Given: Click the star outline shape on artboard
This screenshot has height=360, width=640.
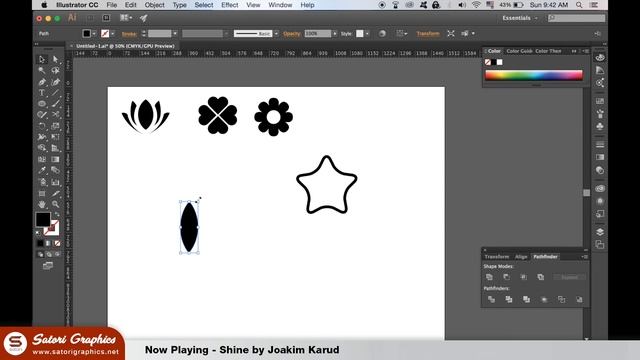Looking at the screenshot, I should coord(327,185).
